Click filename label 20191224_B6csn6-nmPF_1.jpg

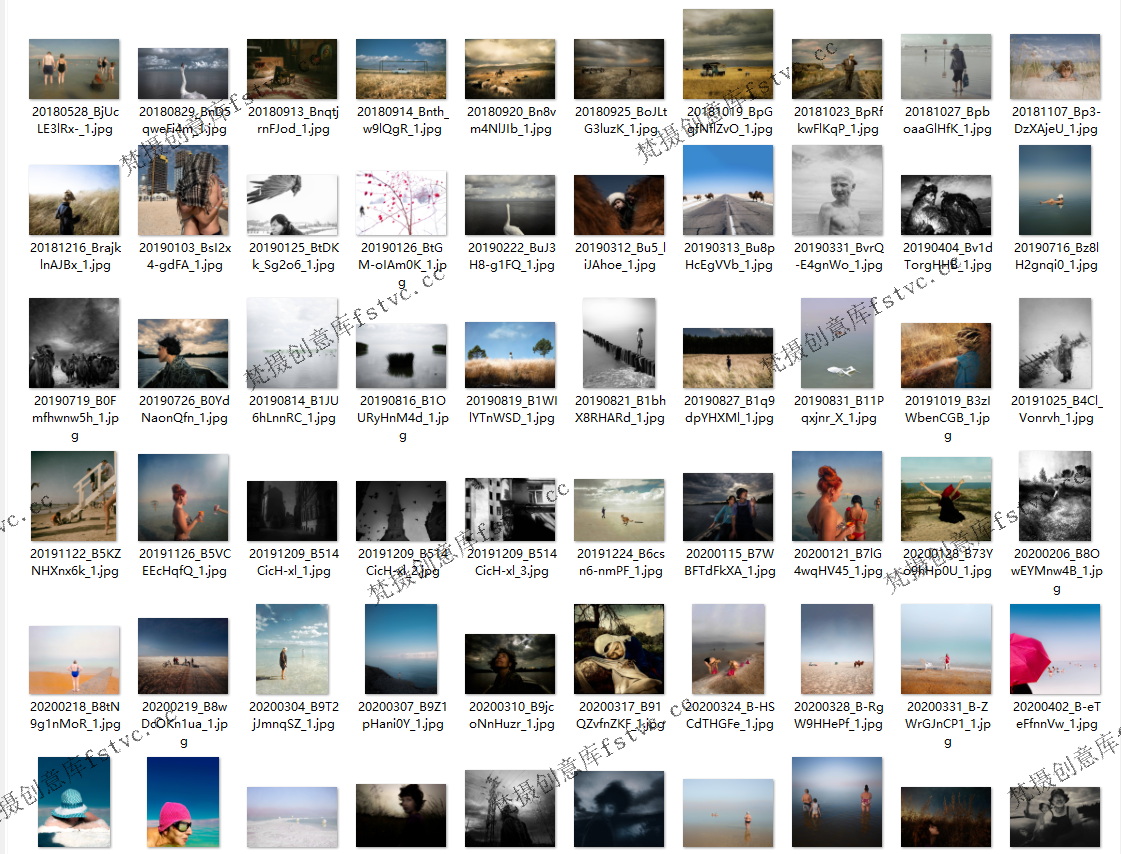coord(621,562)
